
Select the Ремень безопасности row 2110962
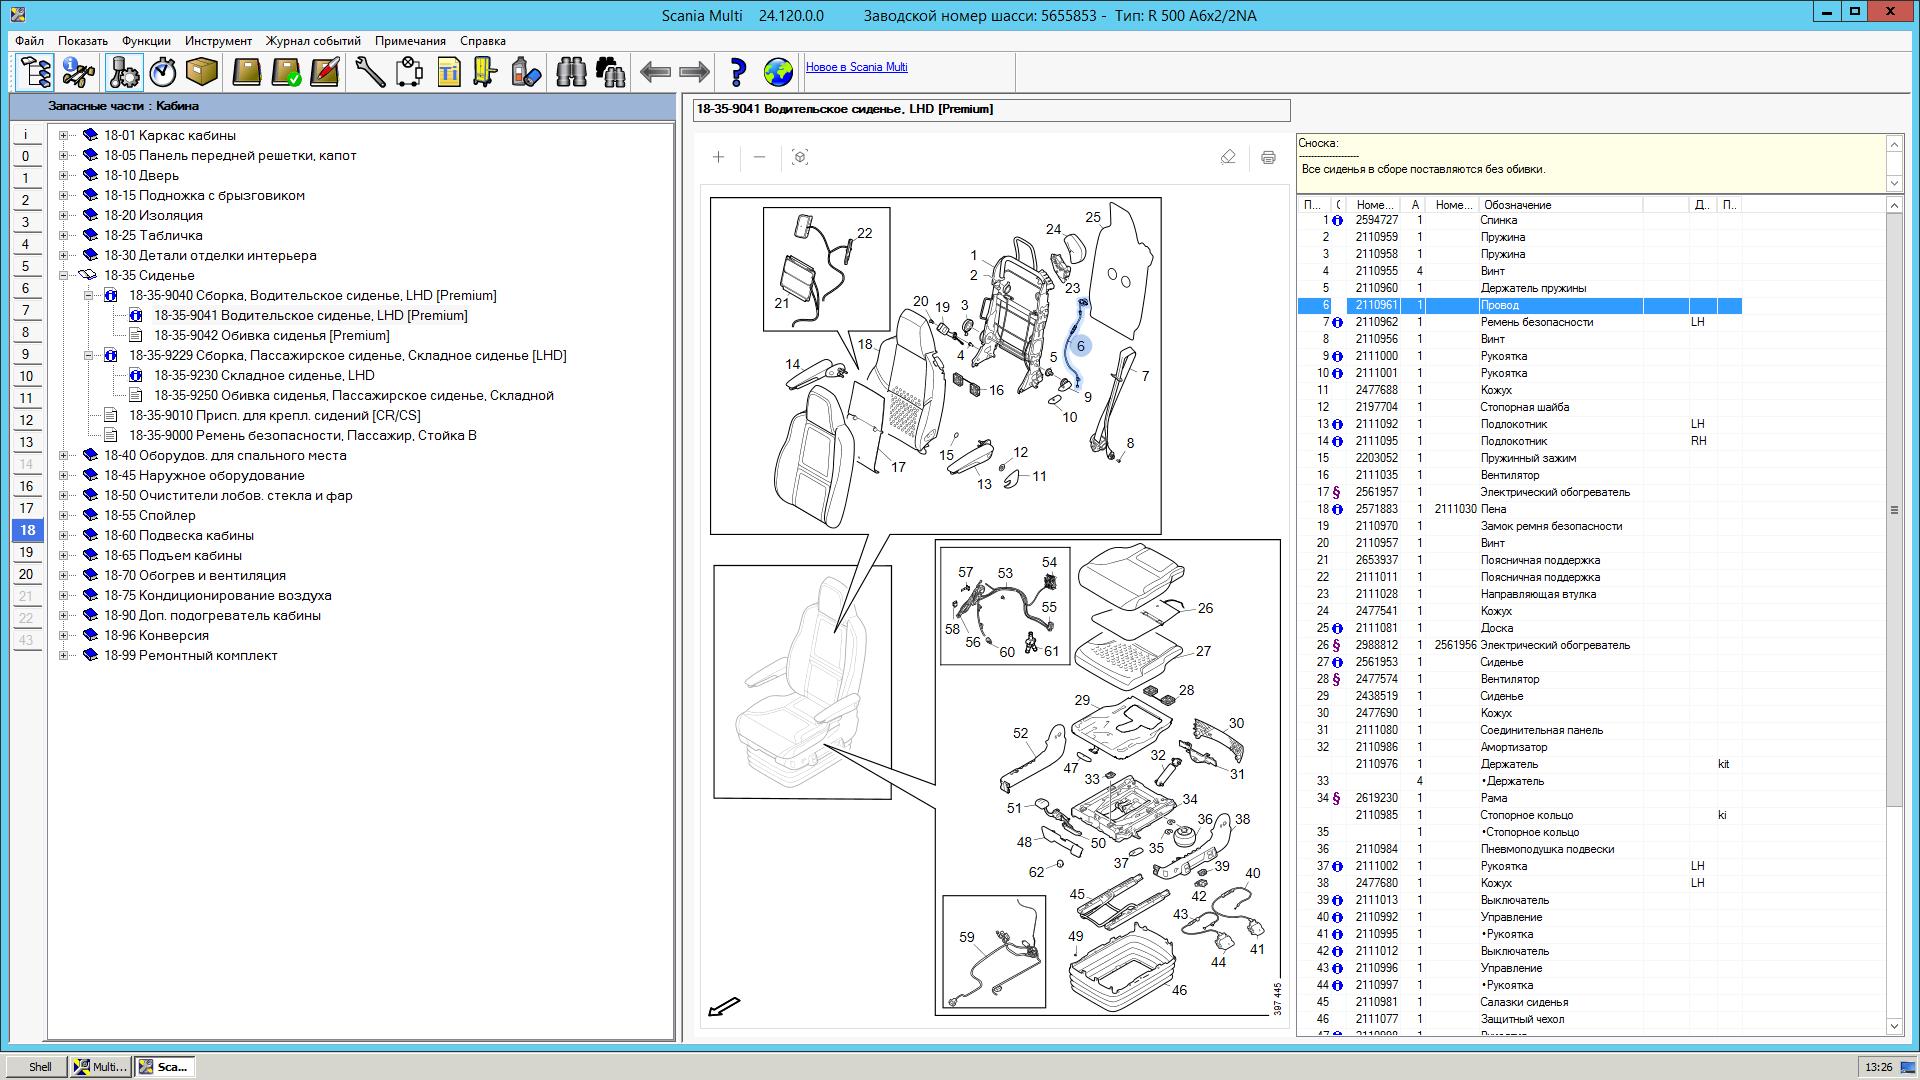coord(1536,322)
